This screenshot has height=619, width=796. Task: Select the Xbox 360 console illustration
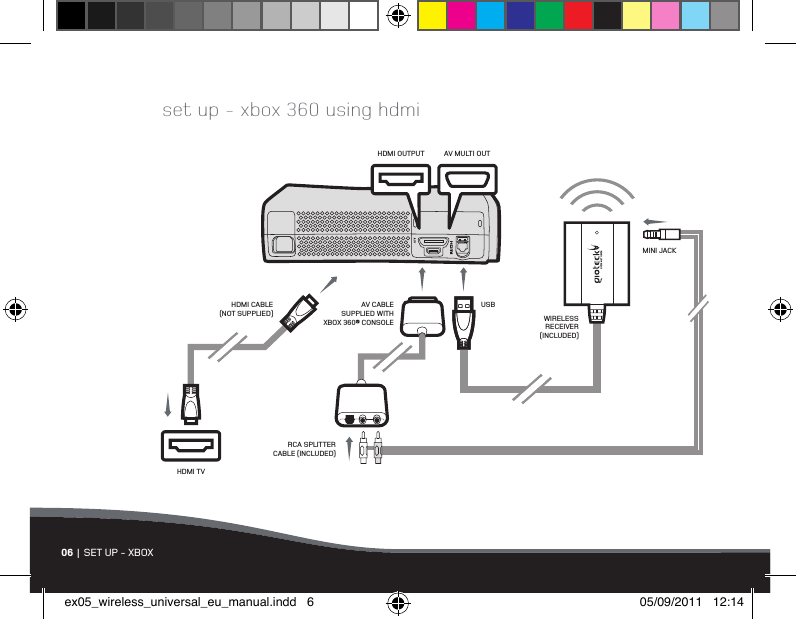click(381, 224)
